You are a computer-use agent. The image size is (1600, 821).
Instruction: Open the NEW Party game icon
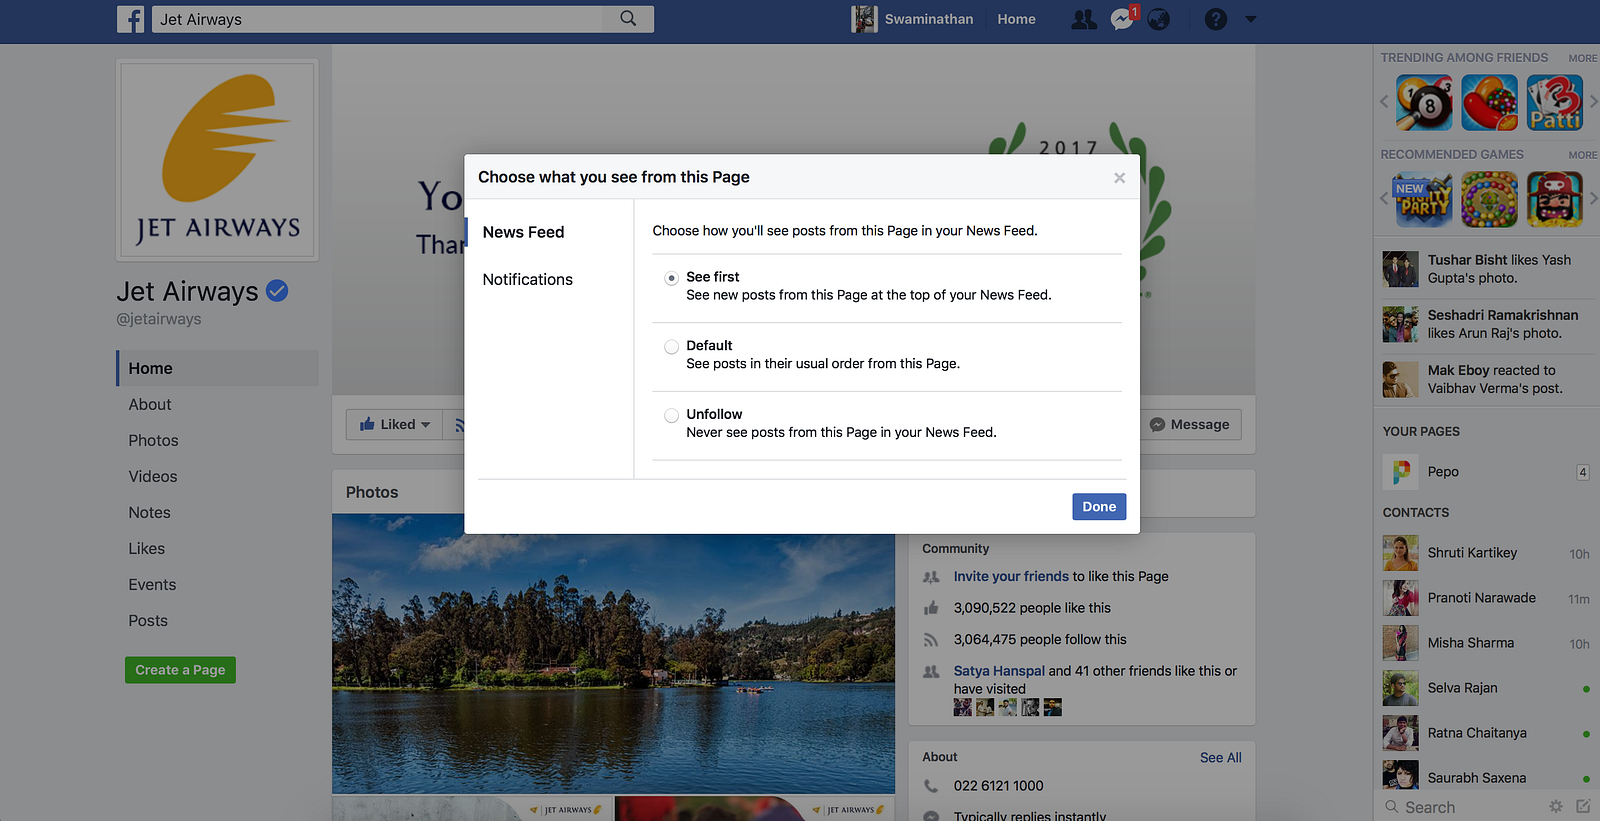click(1424, 200)
